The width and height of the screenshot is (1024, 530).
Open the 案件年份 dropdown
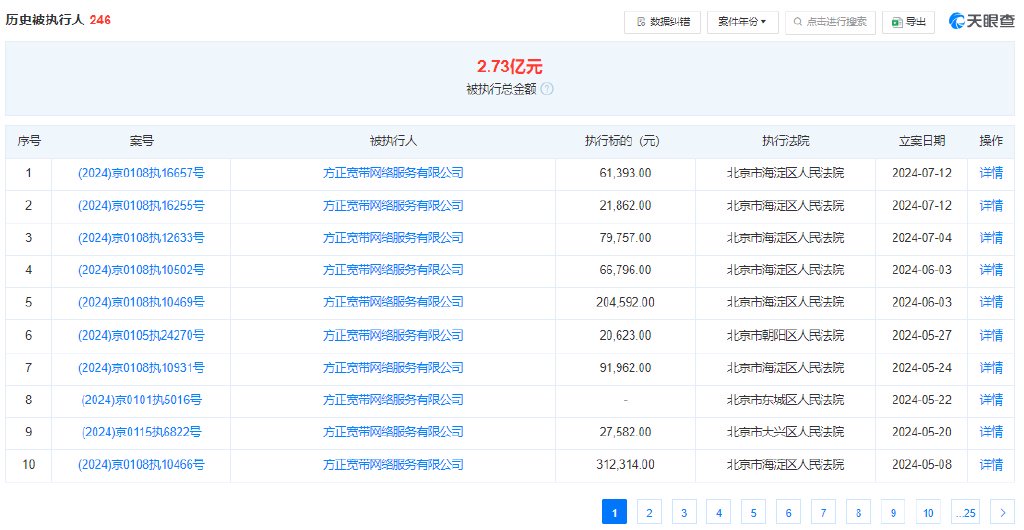pyautogui.click(x=743, y=22)
